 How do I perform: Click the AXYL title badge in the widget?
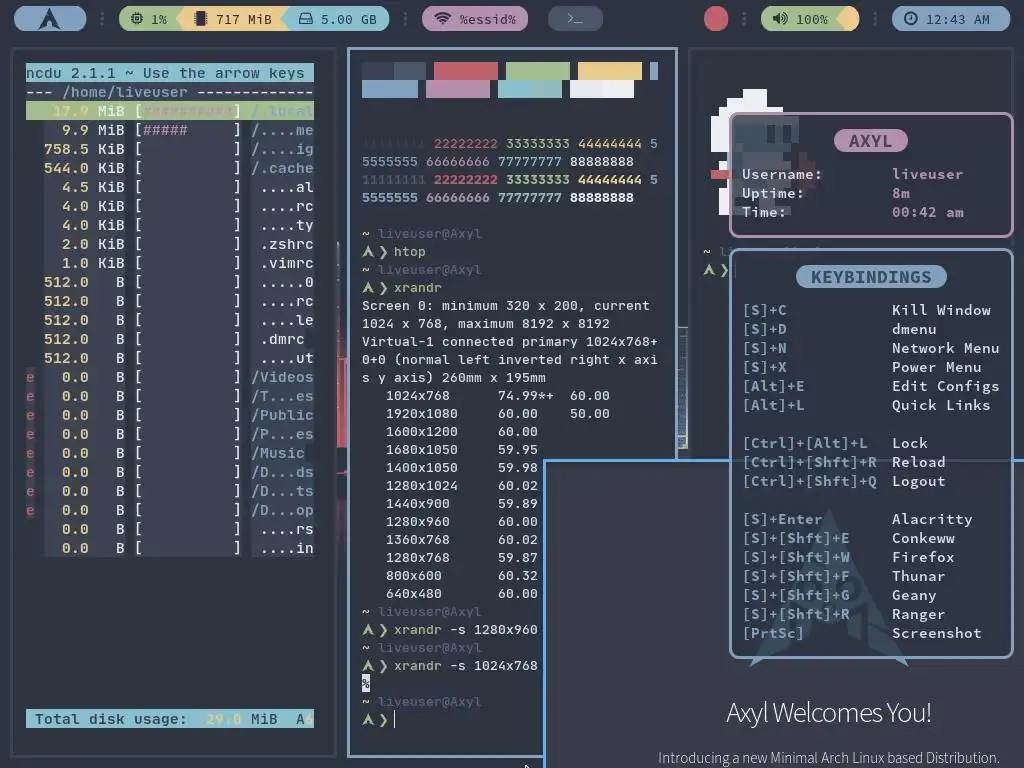point(871,140)
